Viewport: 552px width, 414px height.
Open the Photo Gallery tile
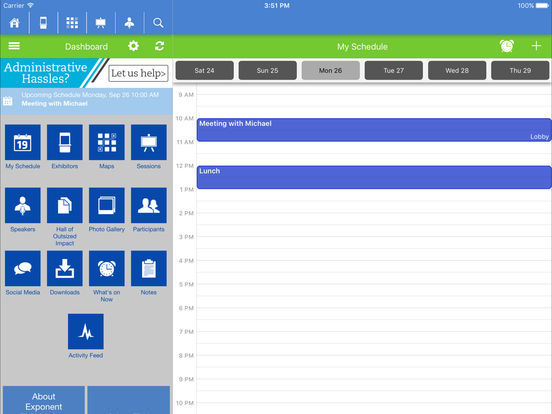click(x=107, y=206)
